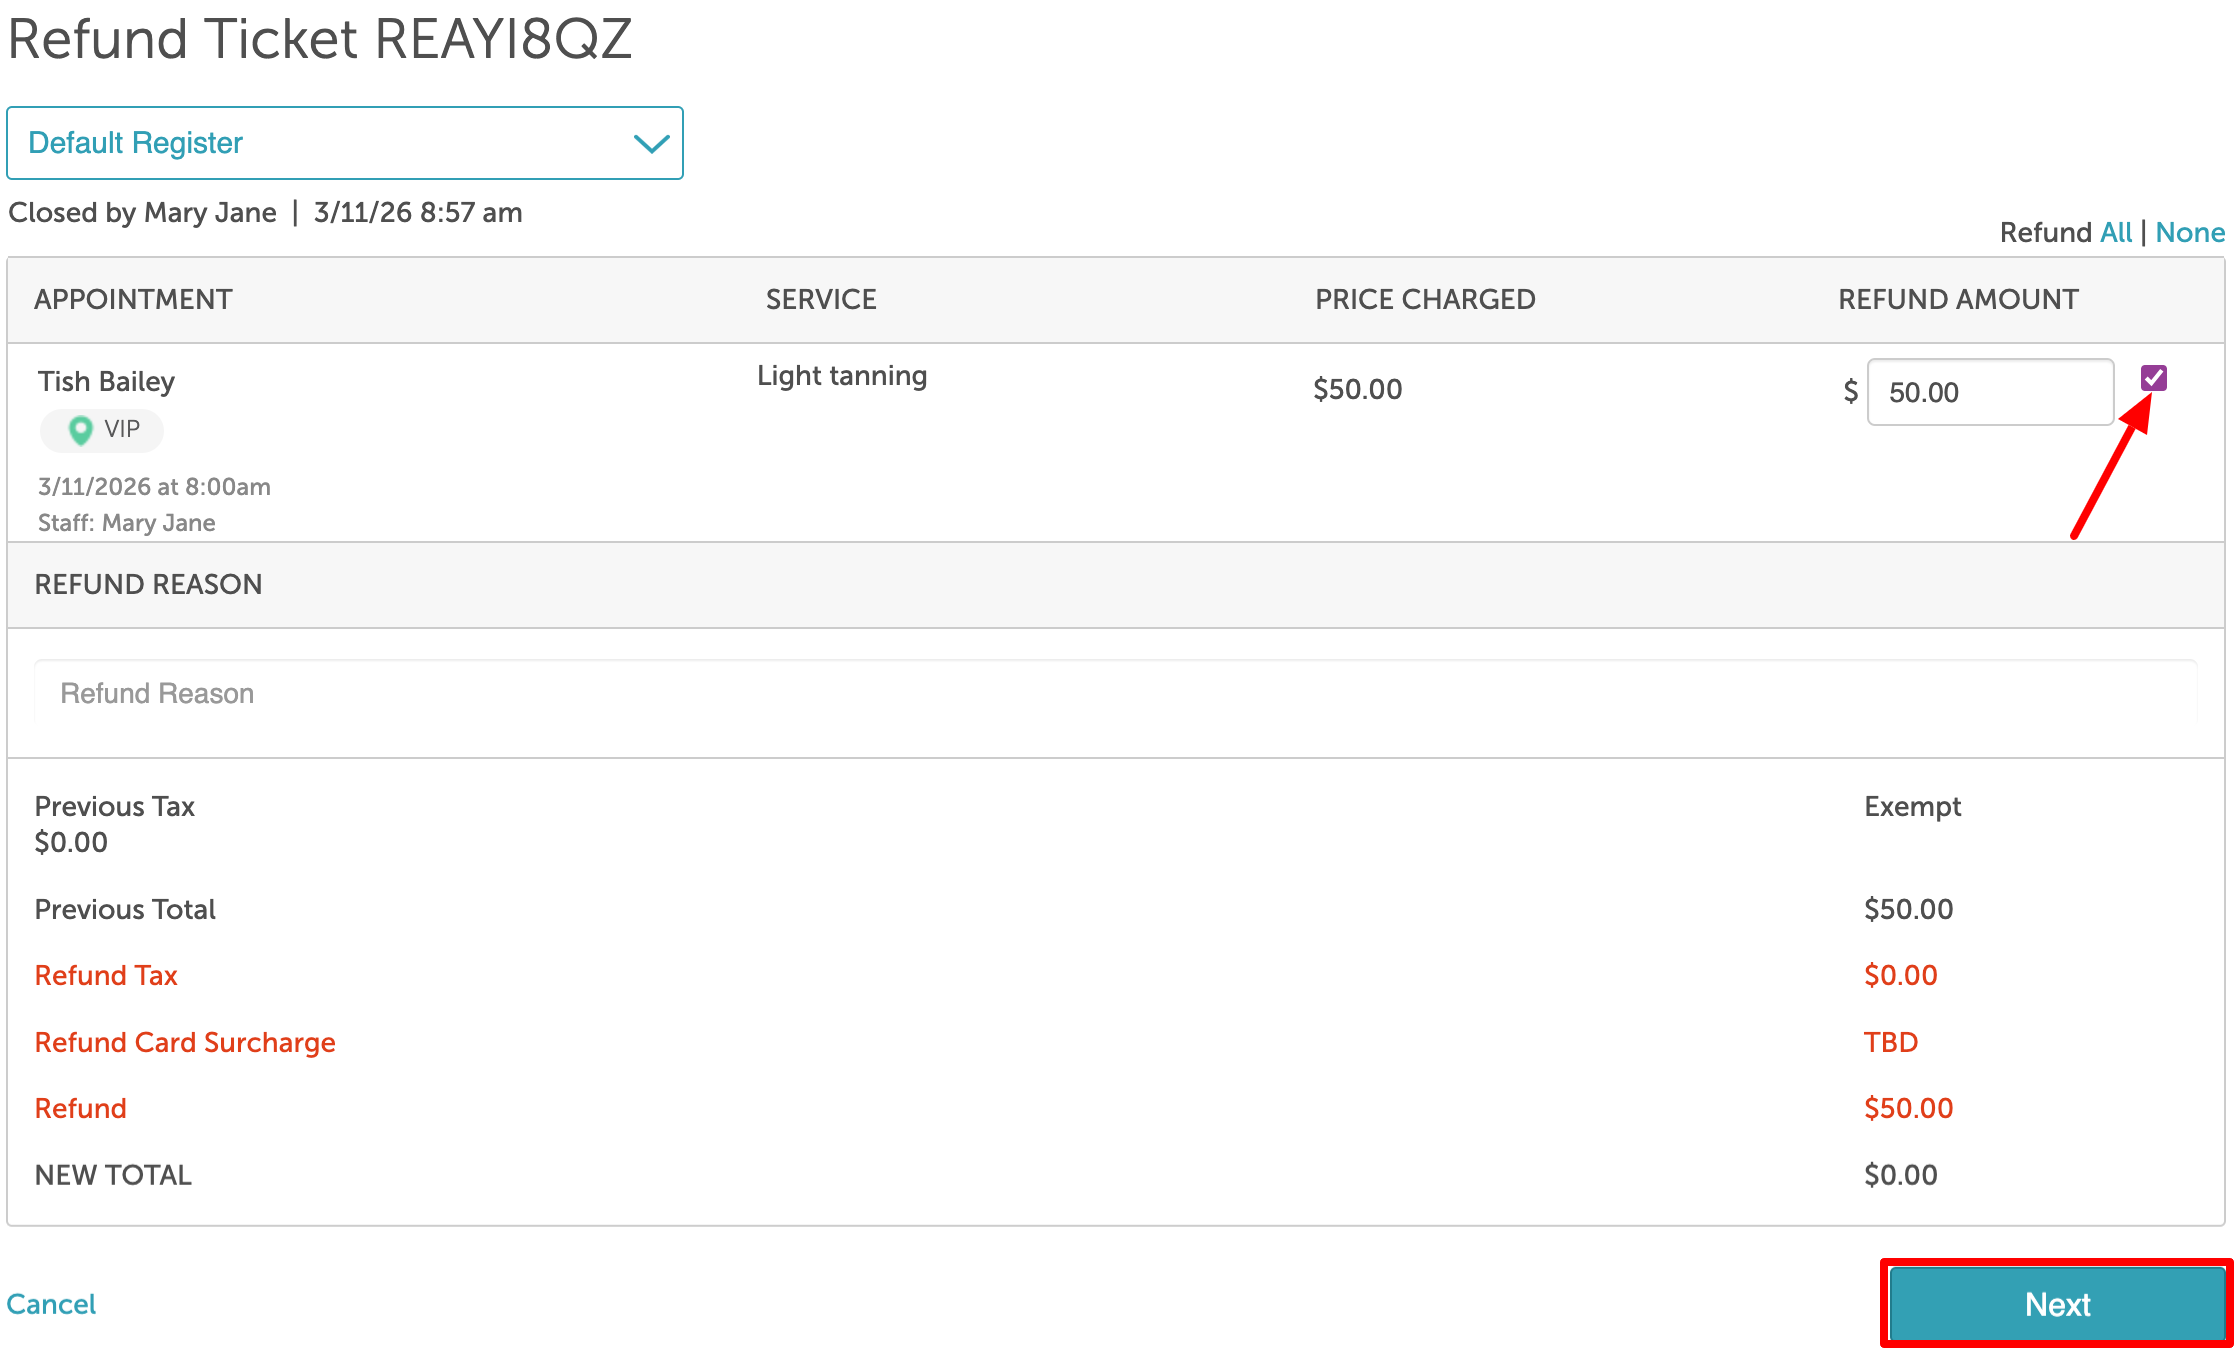Open the Default Register dropdown
Viewport: 2234px width, 1354px height.
344,143
